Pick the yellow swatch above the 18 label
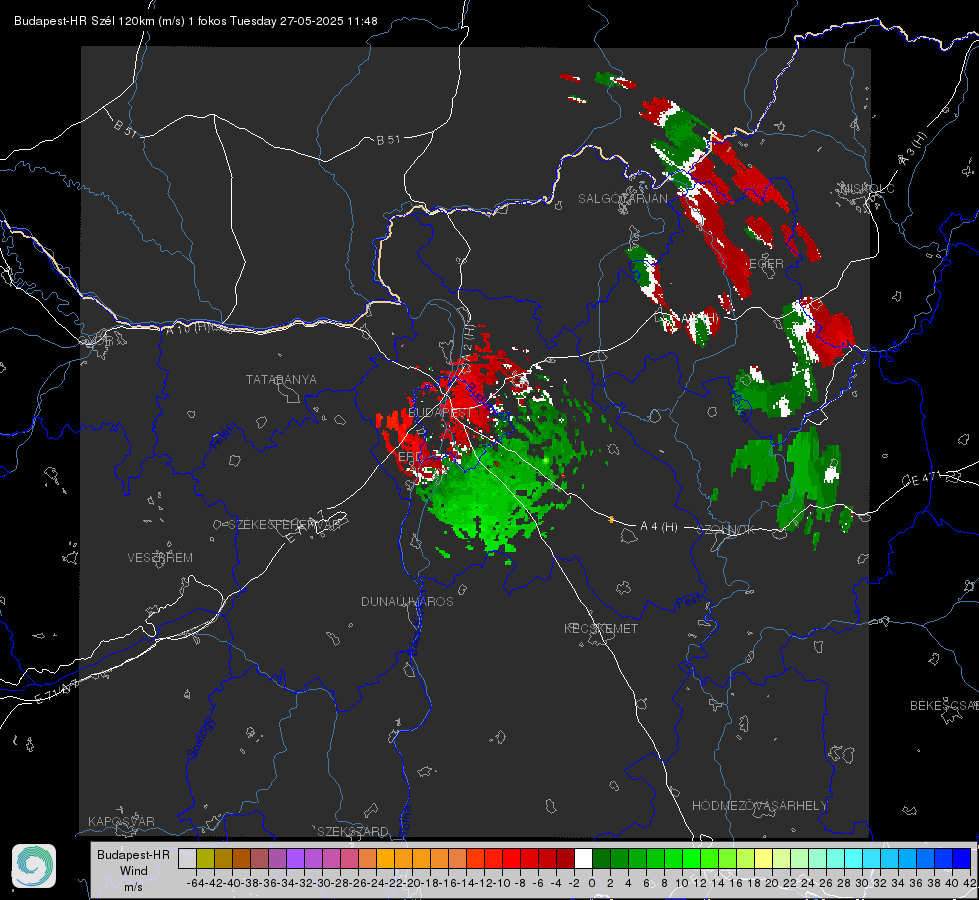 [x=763, y=858]
